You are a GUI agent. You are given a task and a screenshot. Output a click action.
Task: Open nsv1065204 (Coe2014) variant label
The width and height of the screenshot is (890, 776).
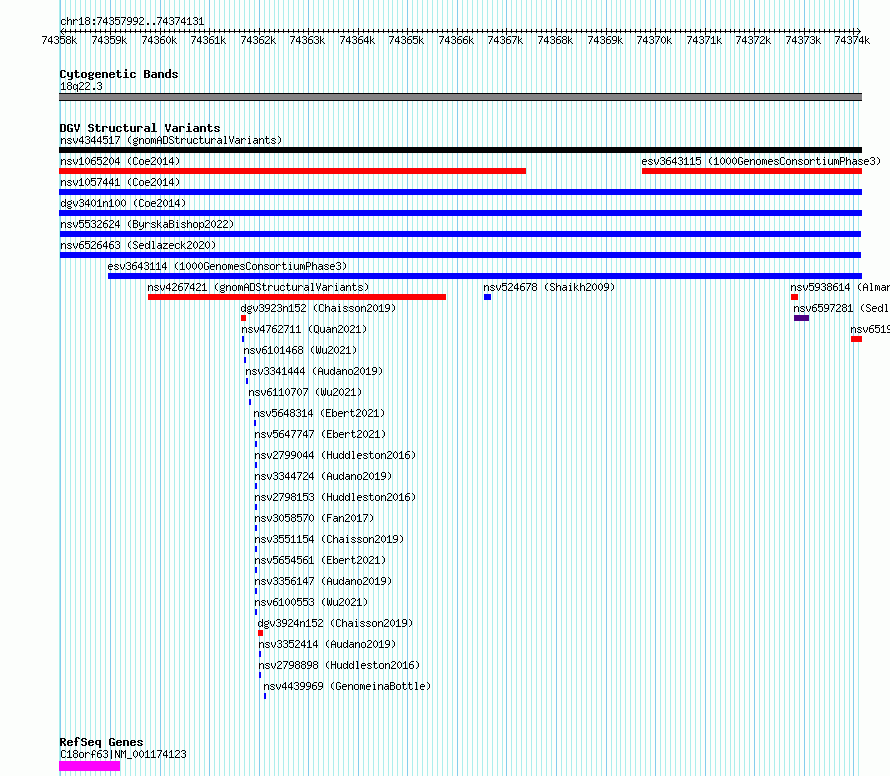(120, 161)
